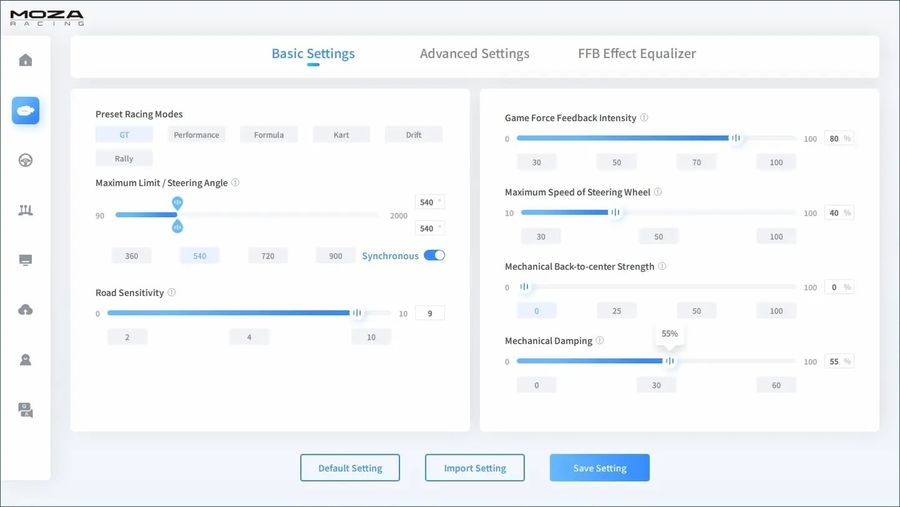This screenshot has height=507, width=900.
Task: Select the Performance preset mode
Action: tap(196, 135)
